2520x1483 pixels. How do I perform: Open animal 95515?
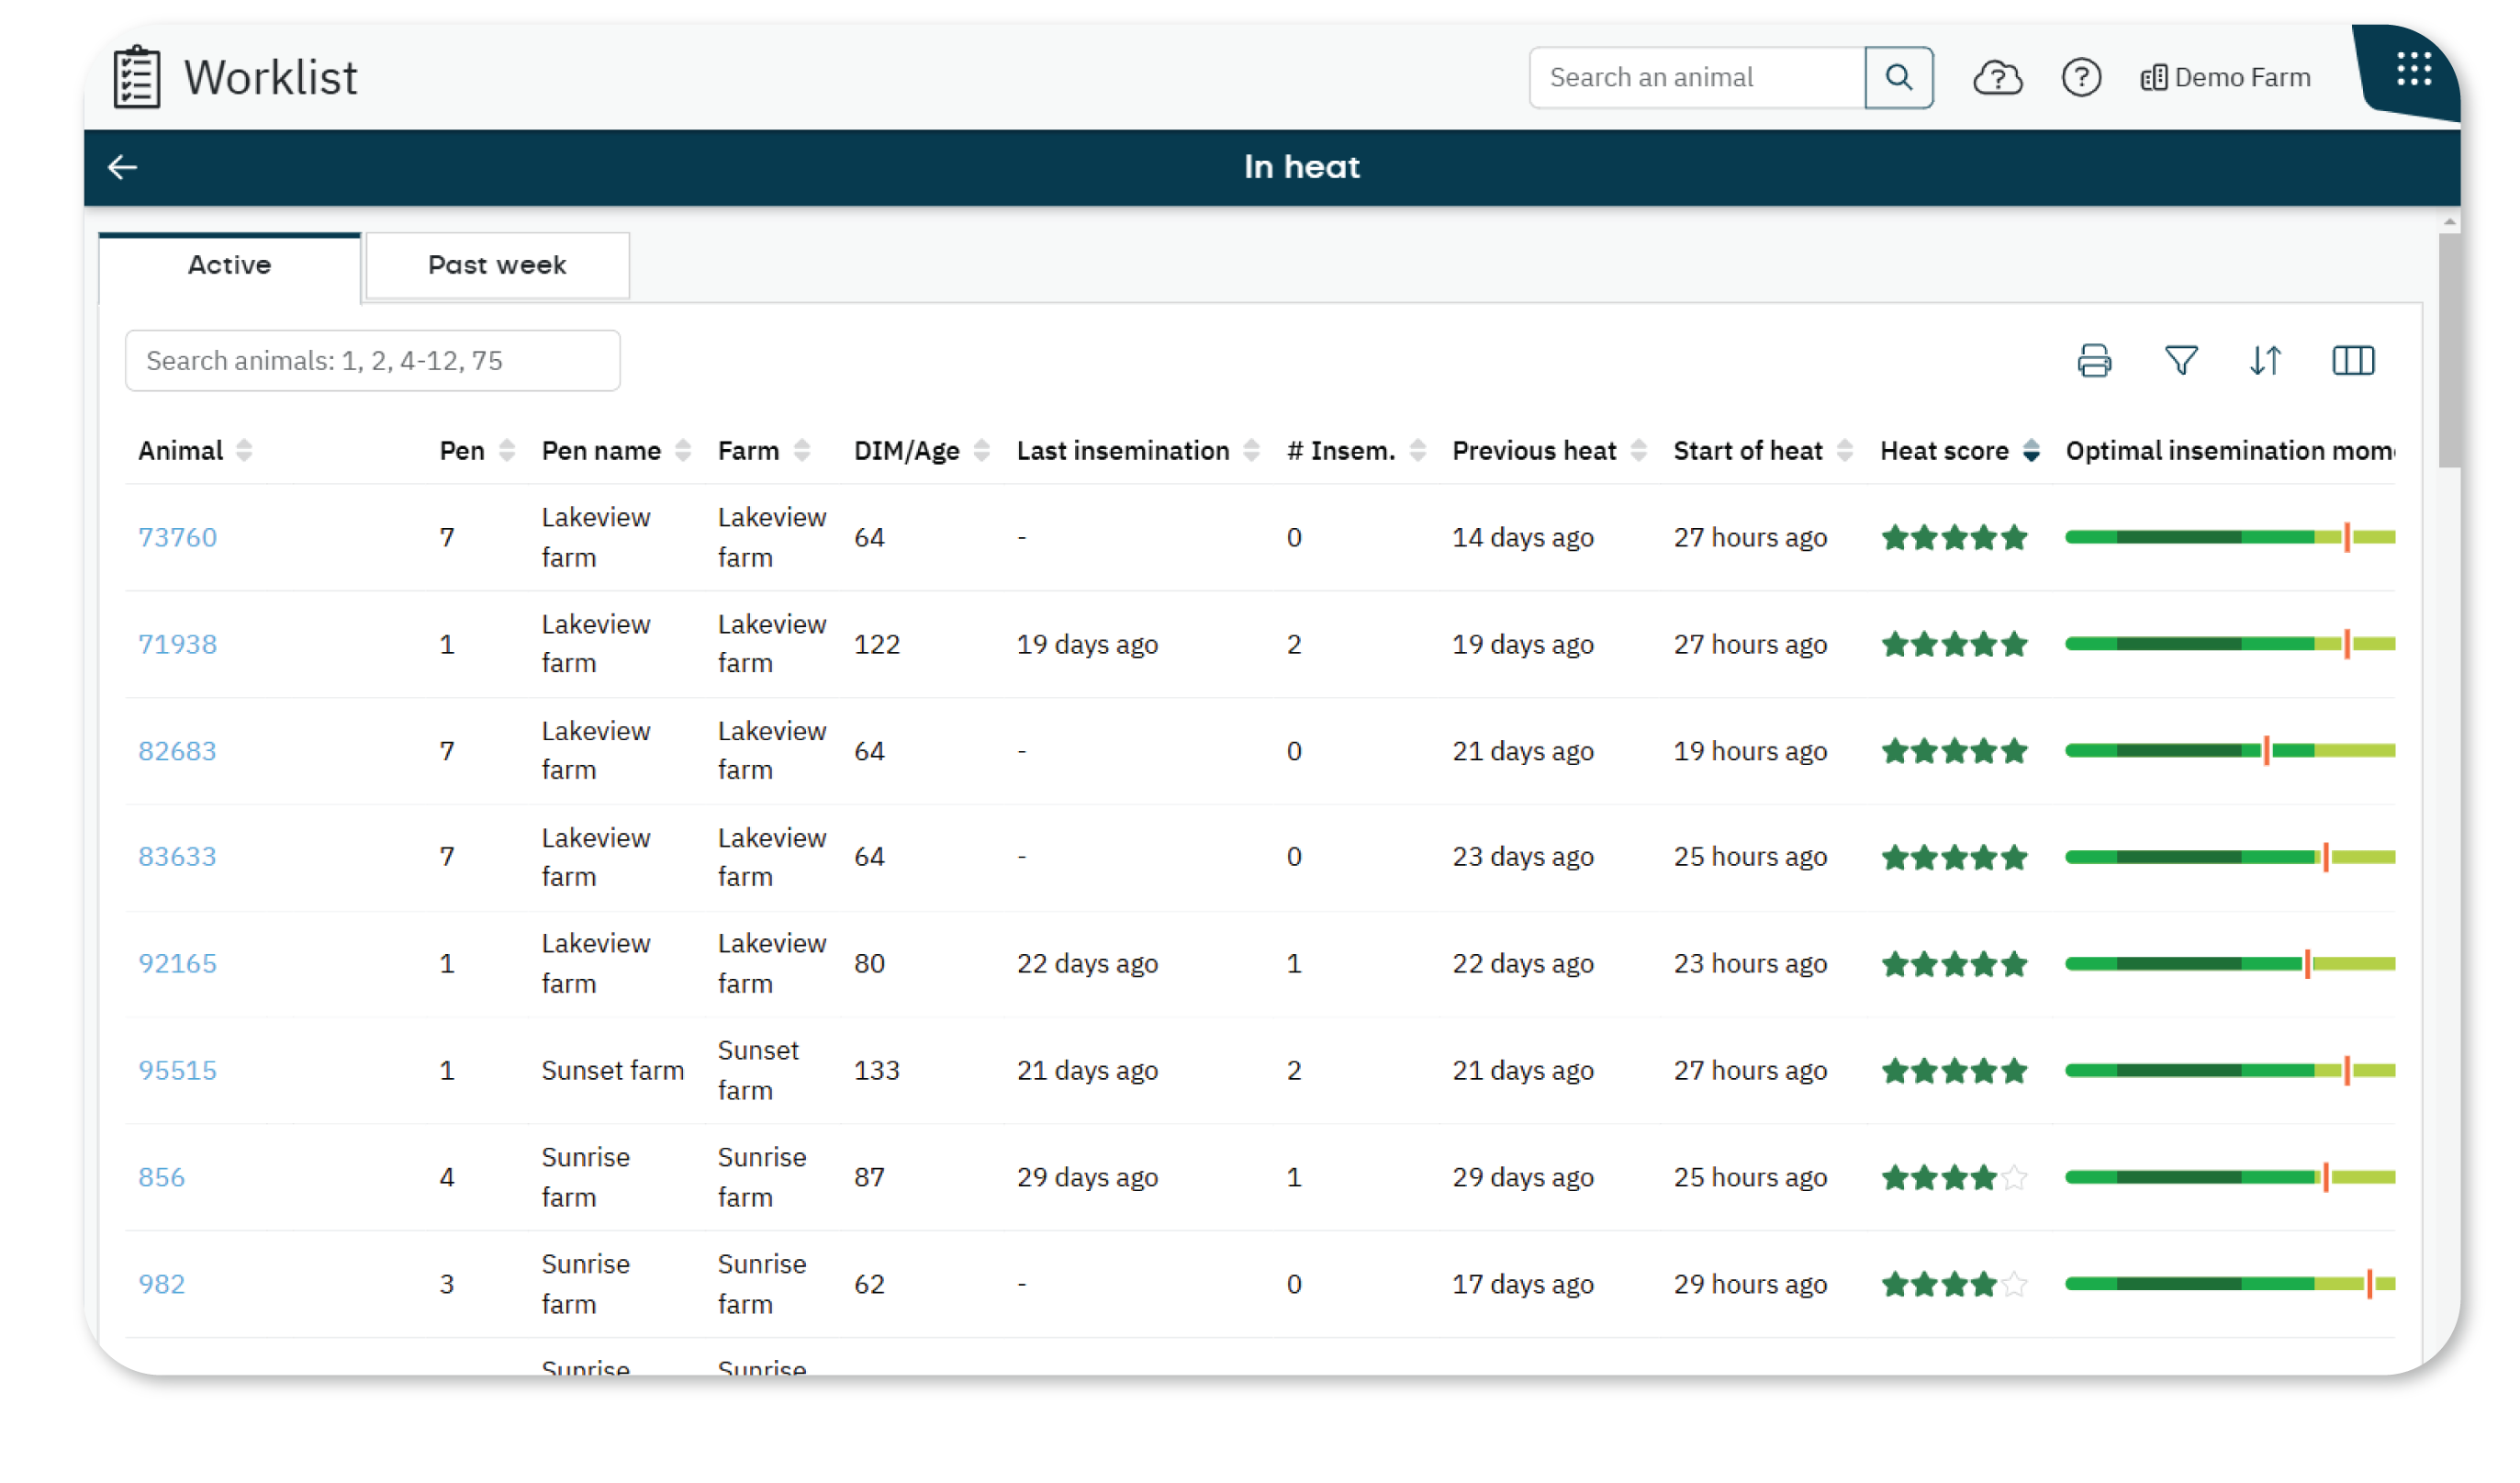tap(177, 1072)
